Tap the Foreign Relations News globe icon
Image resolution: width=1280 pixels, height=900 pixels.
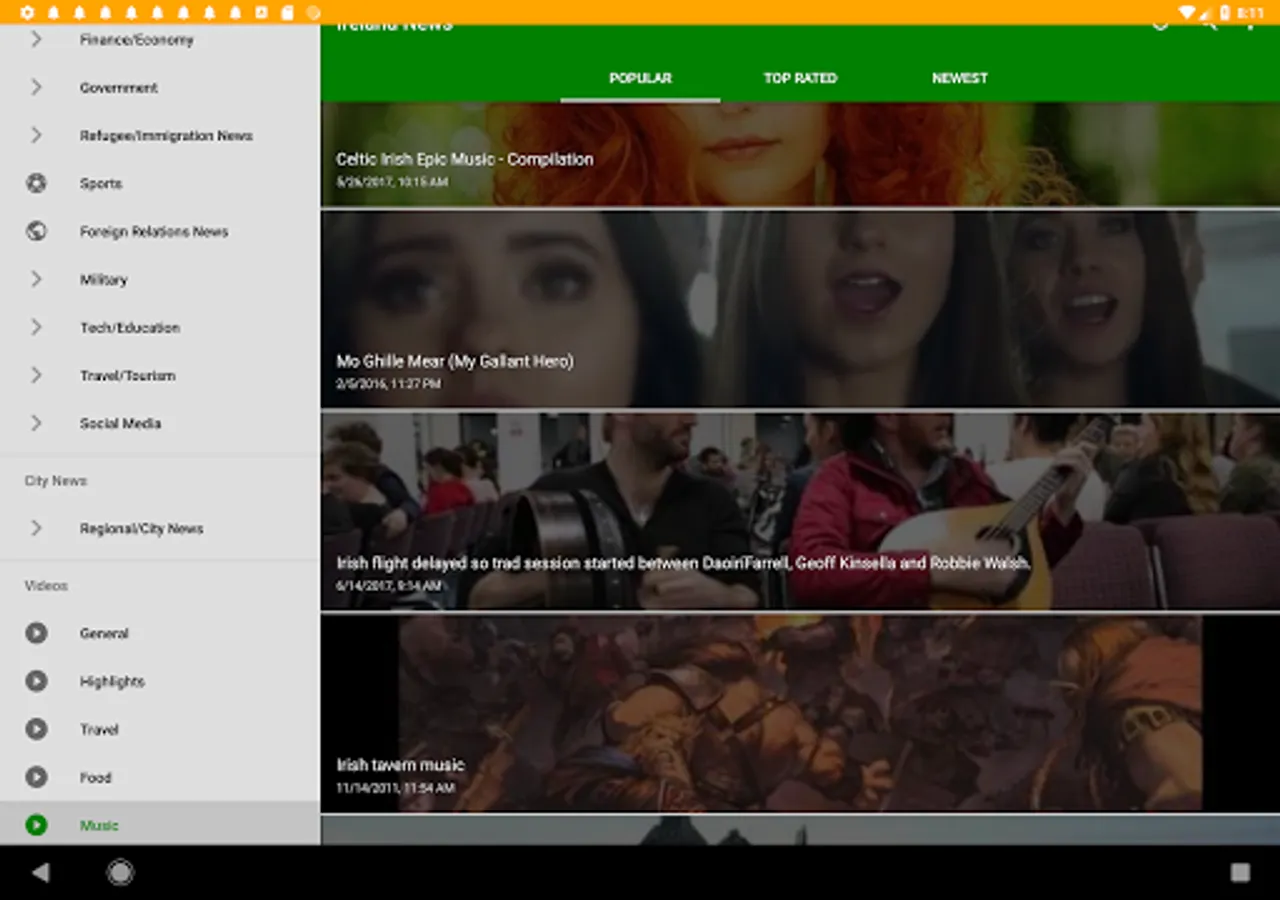36,231
